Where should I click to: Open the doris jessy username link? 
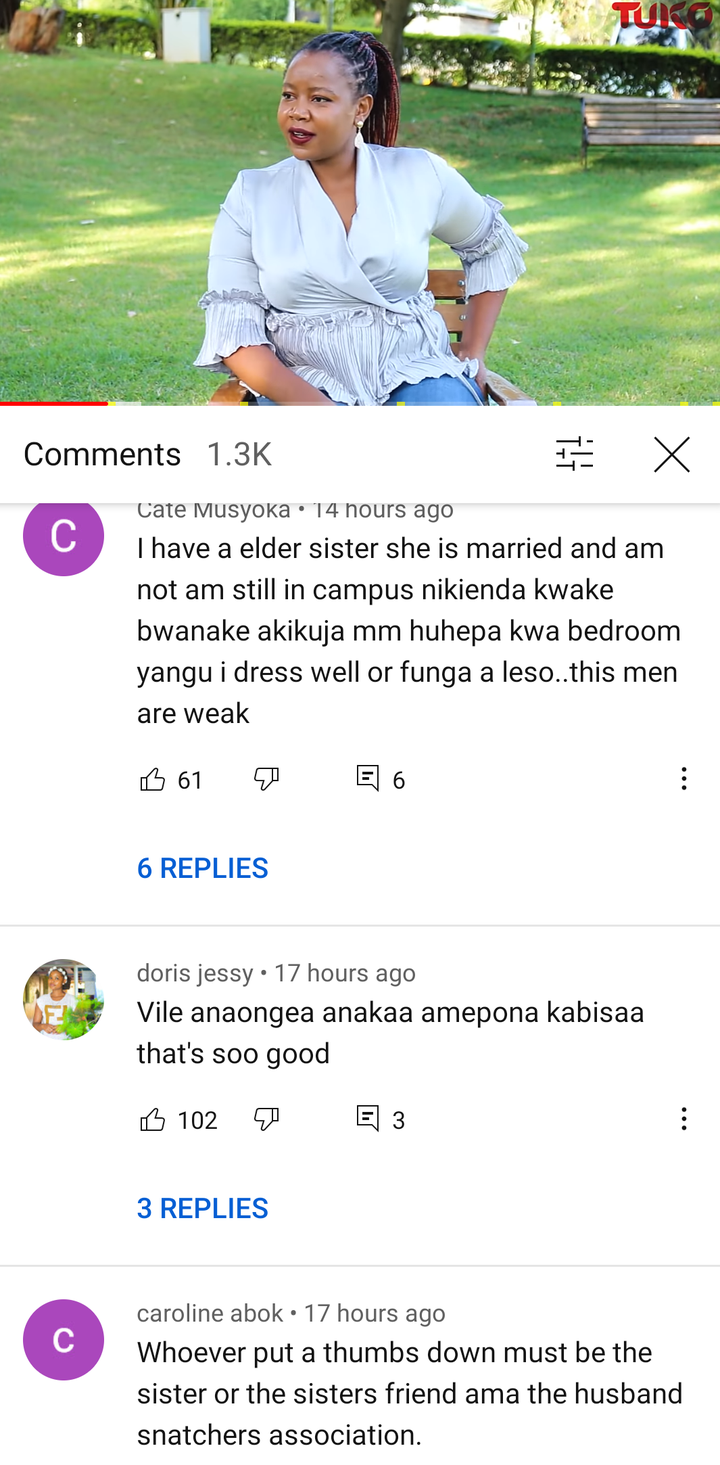(x=195, y=973)
